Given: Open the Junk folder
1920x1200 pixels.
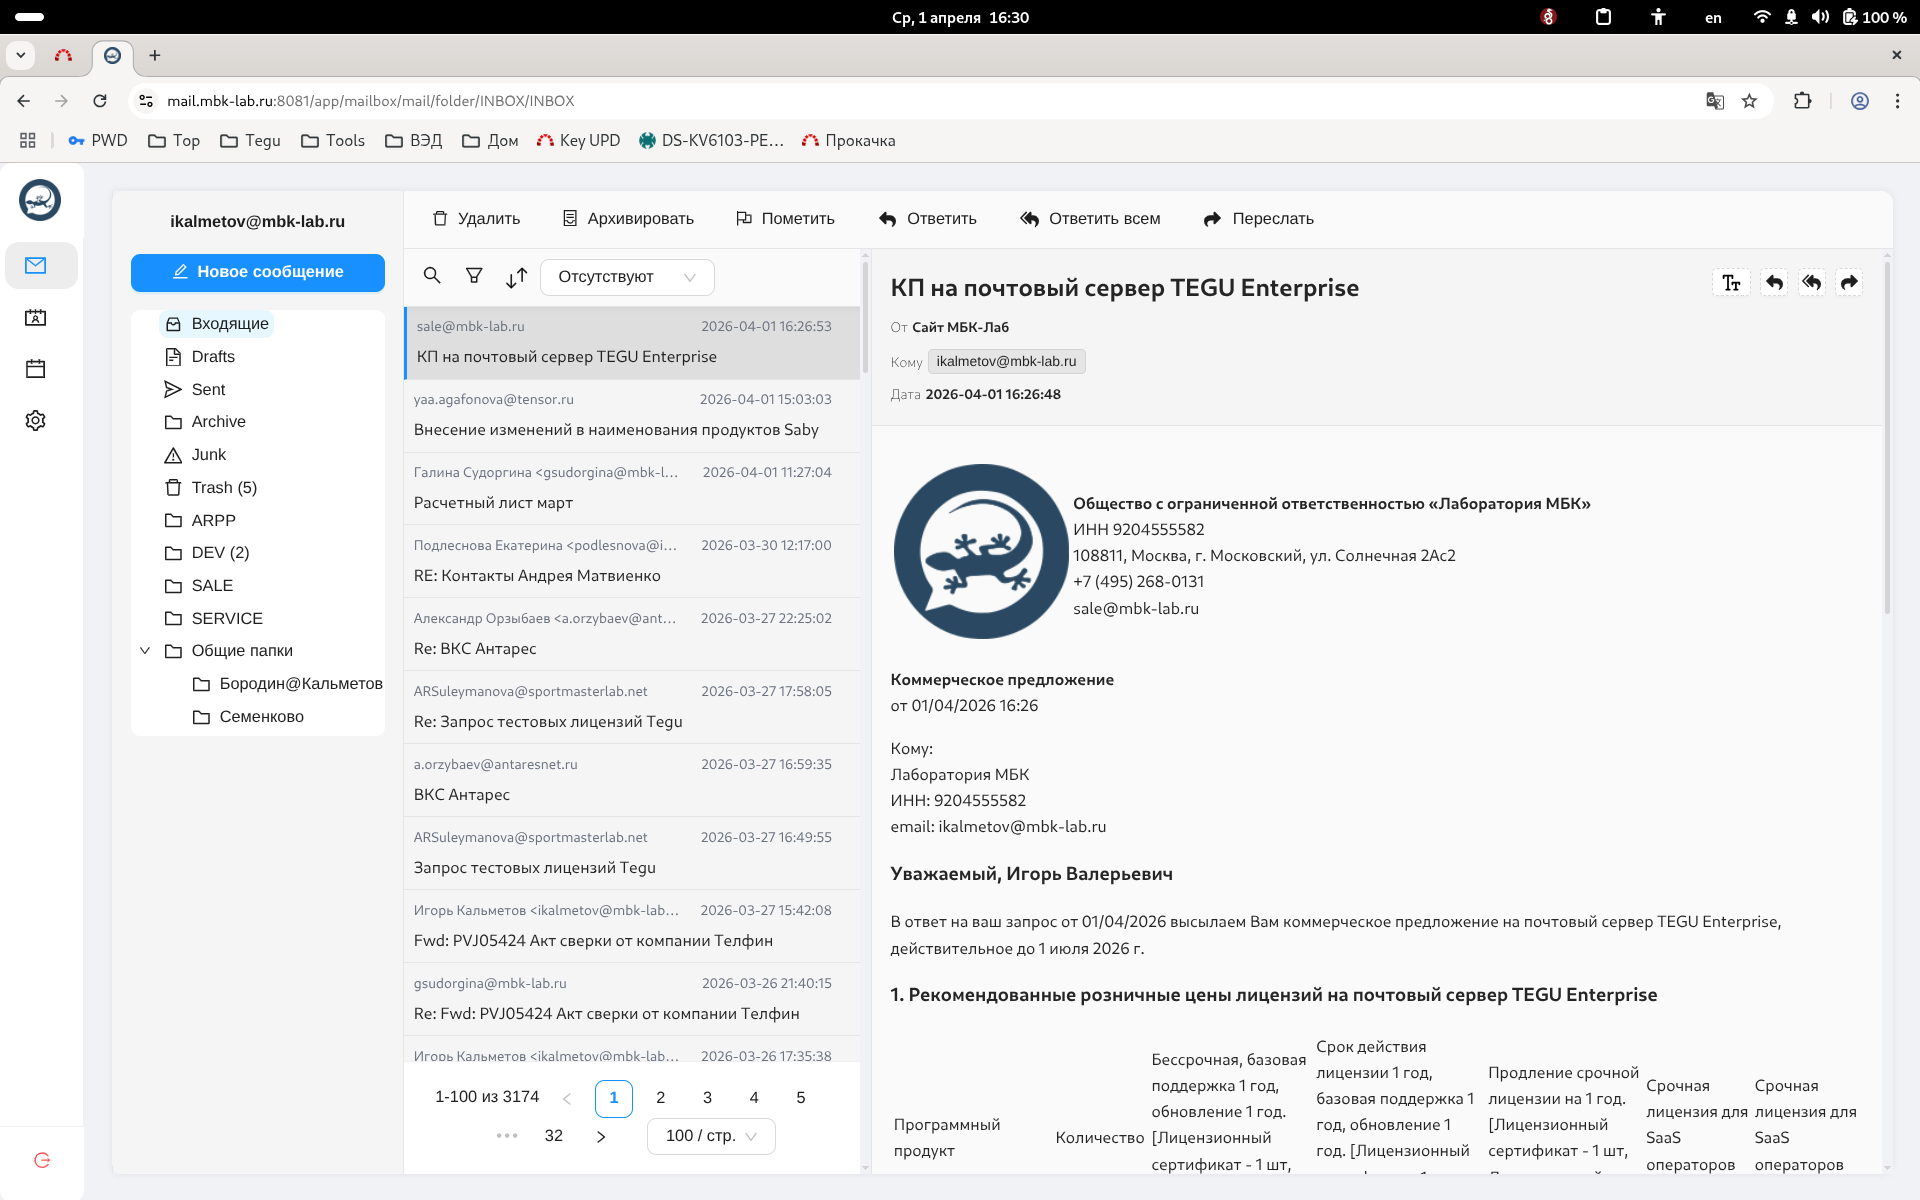Looking at the screenshot, I should (x=209, y=454).
